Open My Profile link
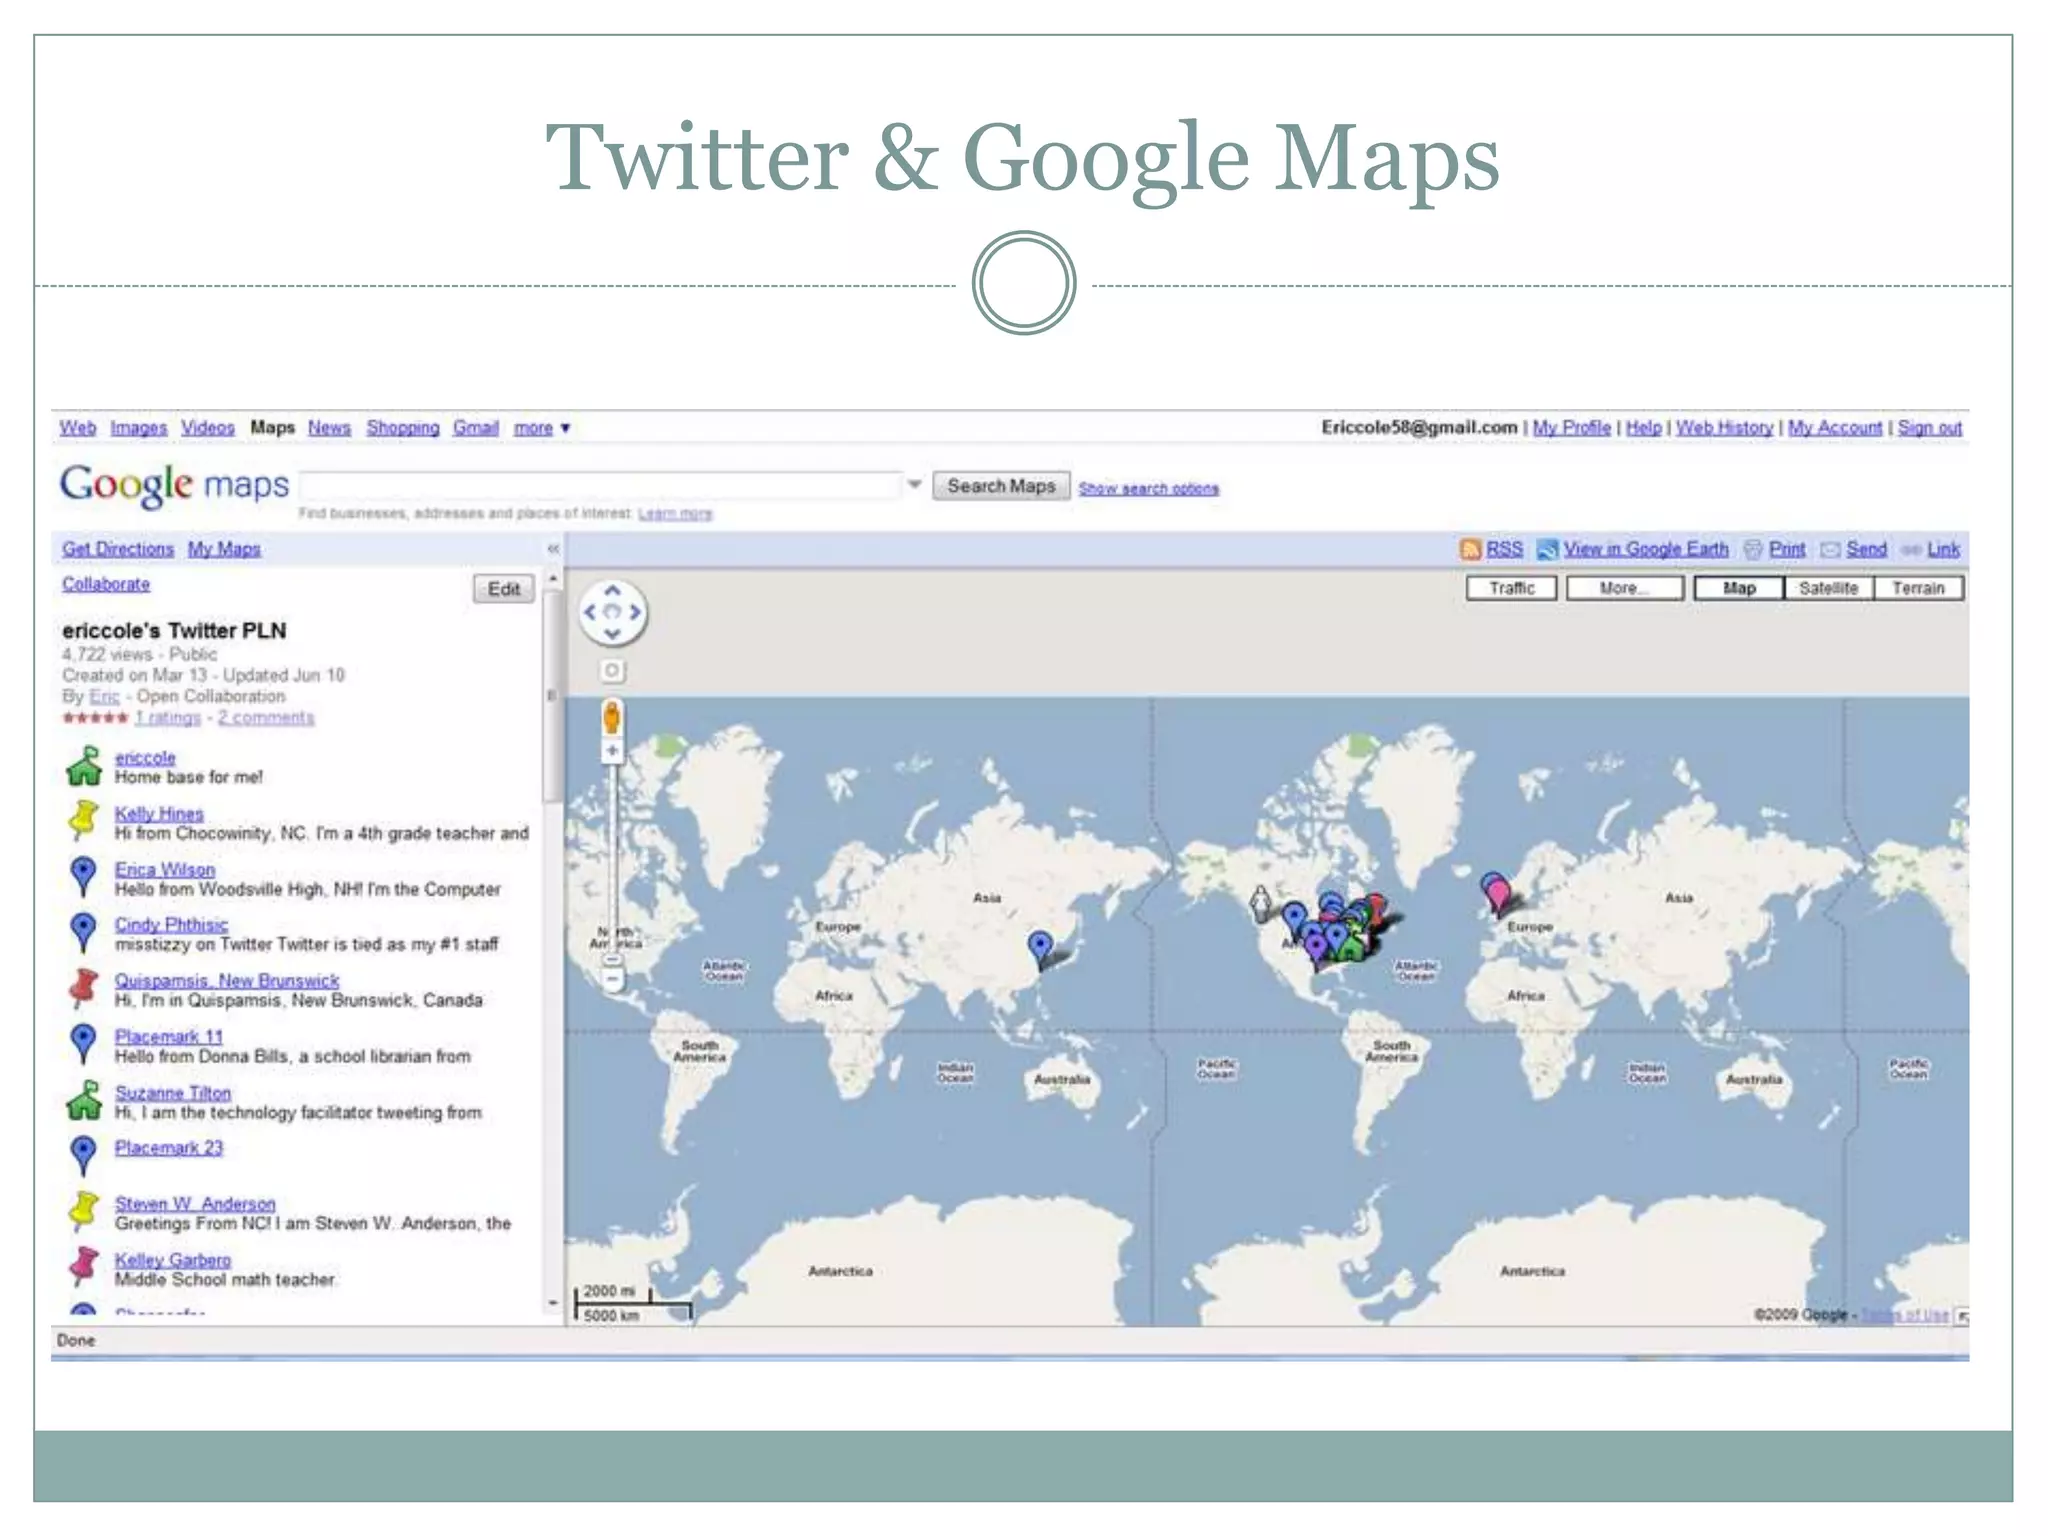Screen dimensions: 2048x1536 [x=1571, y=428]
